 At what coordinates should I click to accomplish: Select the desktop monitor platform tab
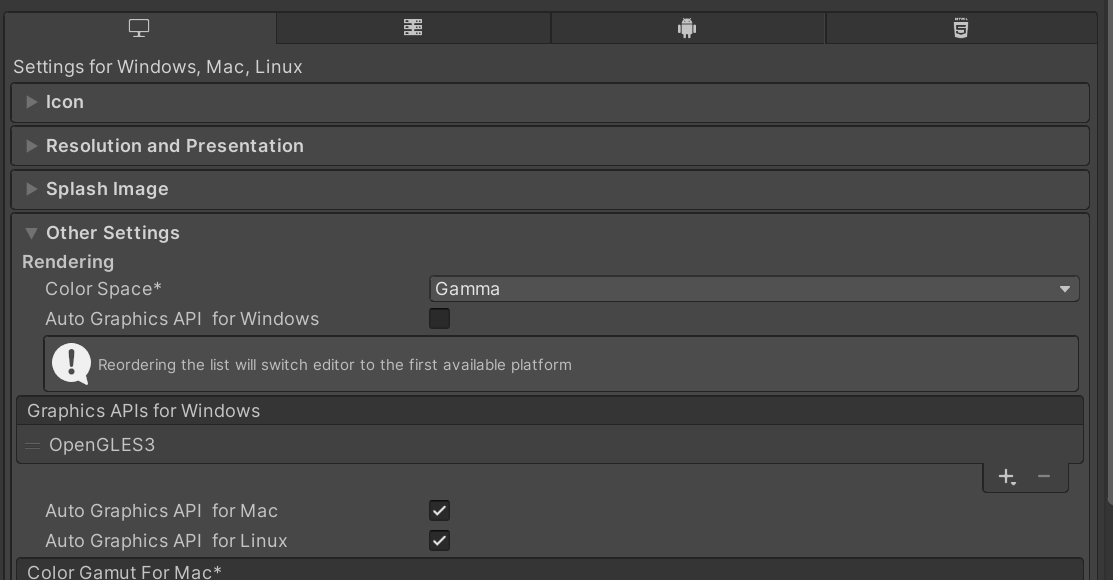(139, 28)
